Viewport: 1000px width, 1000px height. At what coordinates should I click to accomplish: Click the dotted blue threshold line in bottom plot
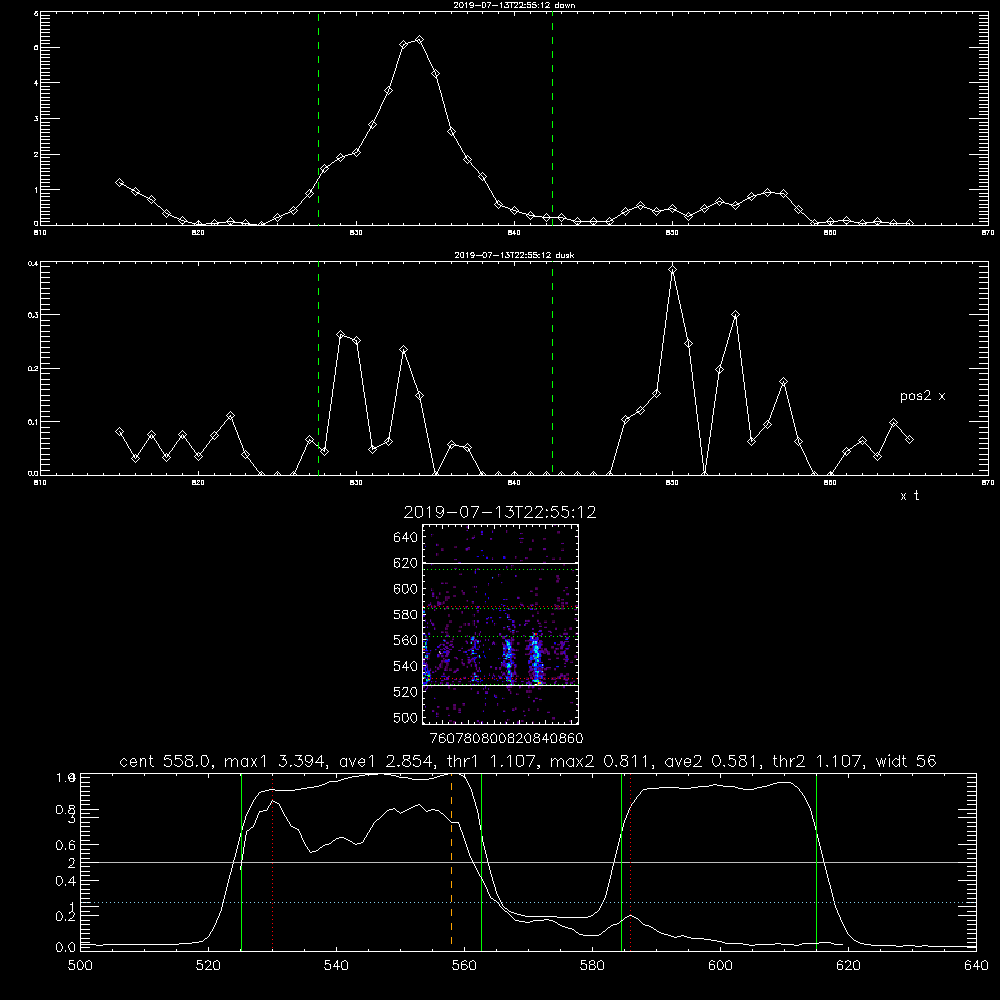pyautogui.click(x=529, y=902)
